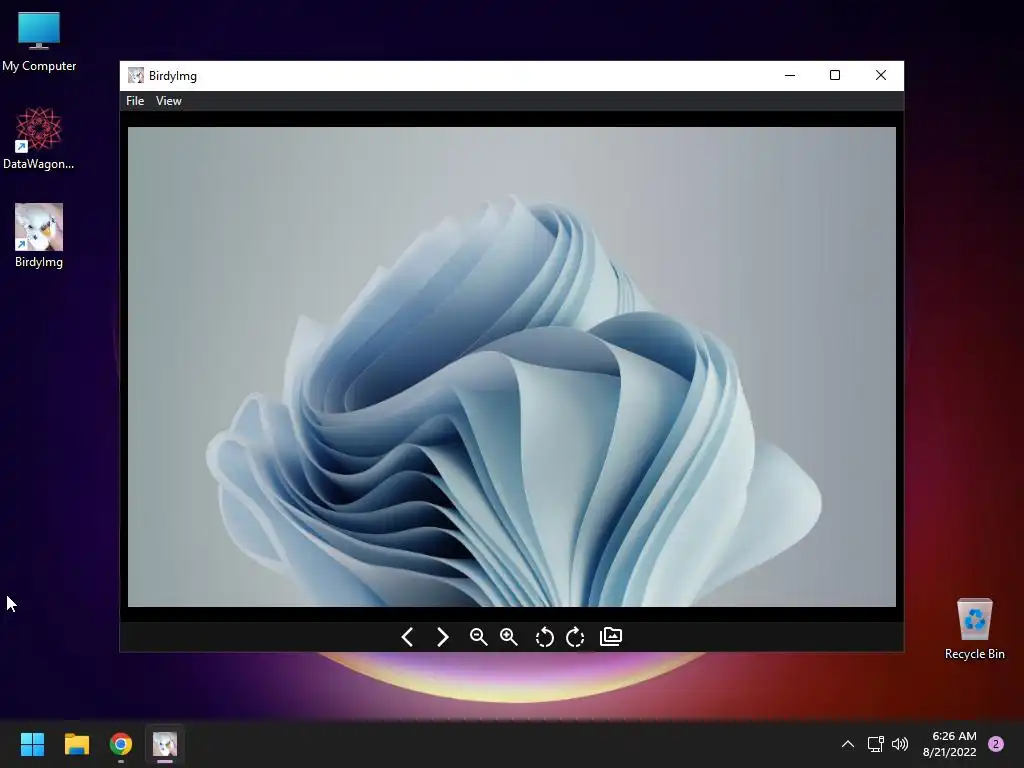The height and width of the screenshot is (768, 1024).
Task: Open the View menu
Action: 168,101
